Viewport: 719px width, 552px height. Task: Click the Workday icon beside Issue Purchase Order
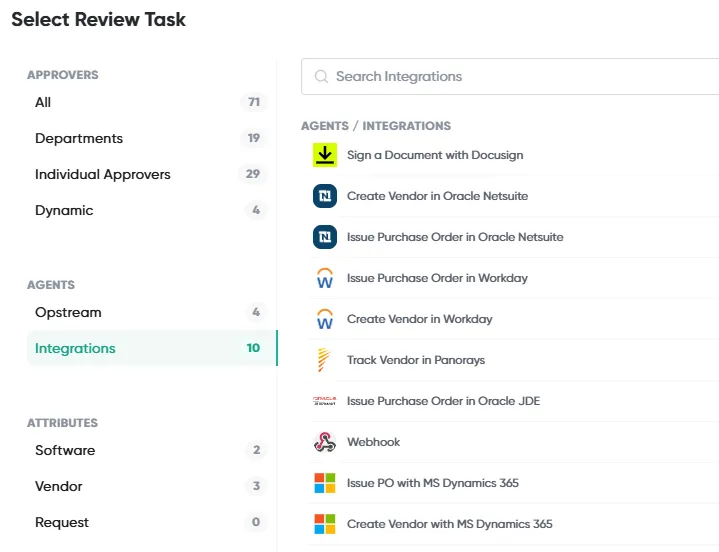point(325,278)
